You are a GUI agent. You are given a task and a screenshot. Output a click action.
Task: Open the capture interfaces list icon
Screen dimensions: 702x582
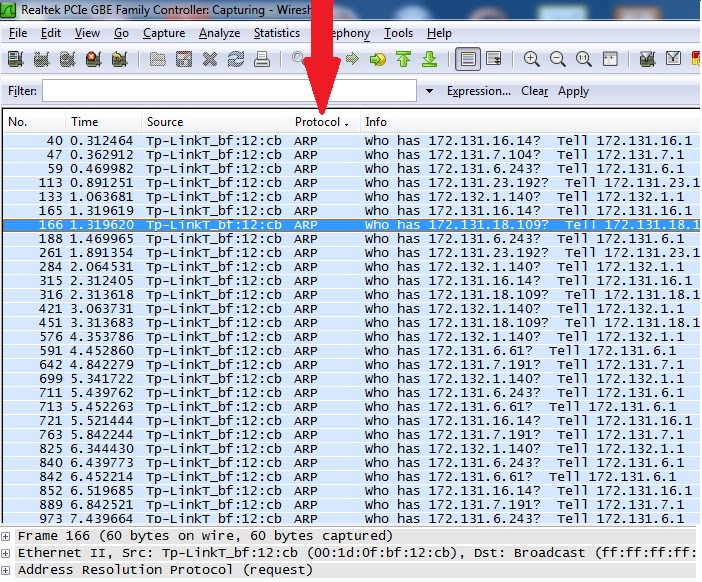click(x=16, y=59)
